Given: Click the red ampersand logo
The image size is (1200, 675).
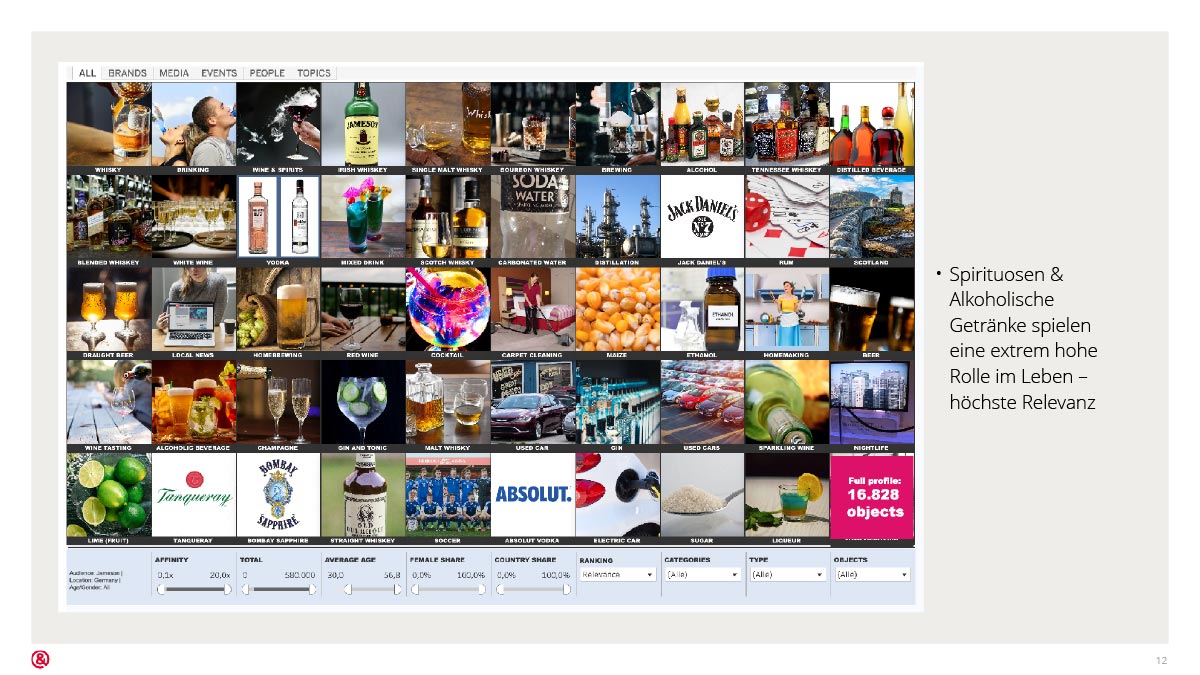Looking at the screenshot, I should (40, 659).
